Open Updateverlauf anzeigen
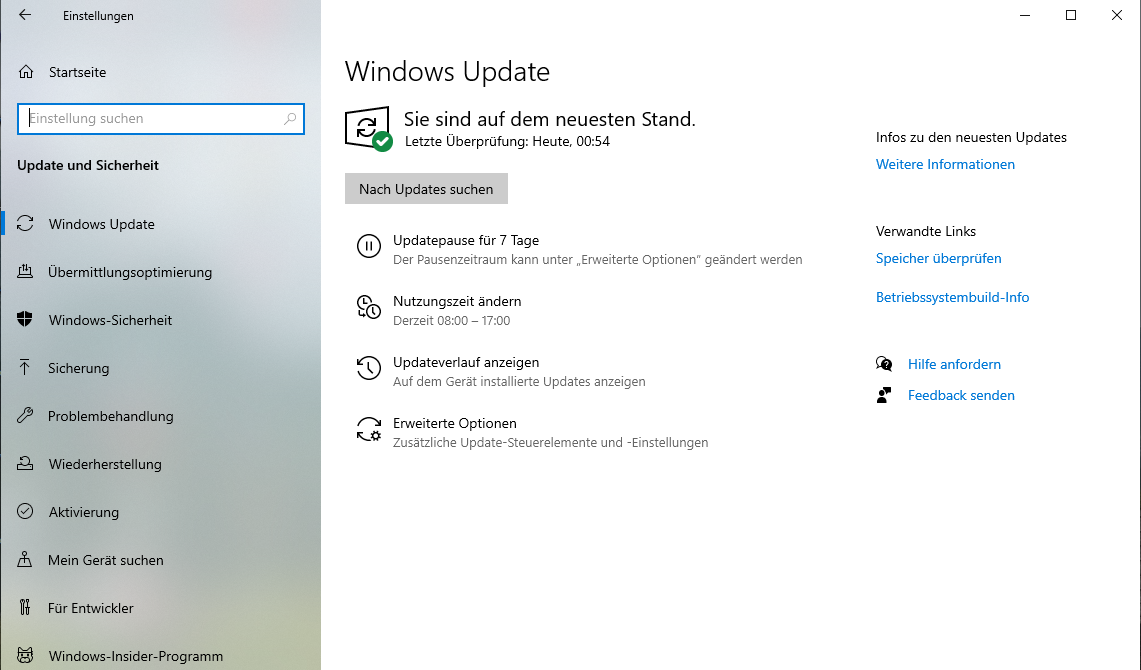1141x670 pixels. (x=466, y=362)
